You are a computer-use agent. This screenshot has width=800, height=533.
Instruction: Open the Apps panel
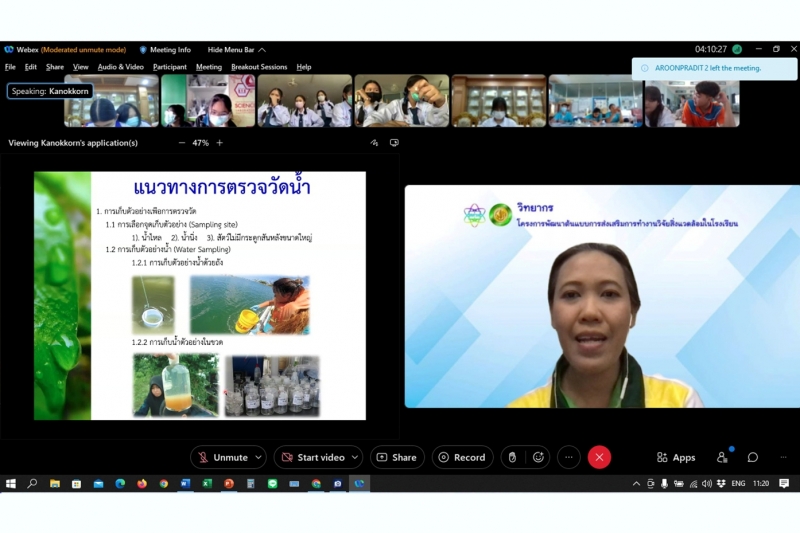[676, 457]
